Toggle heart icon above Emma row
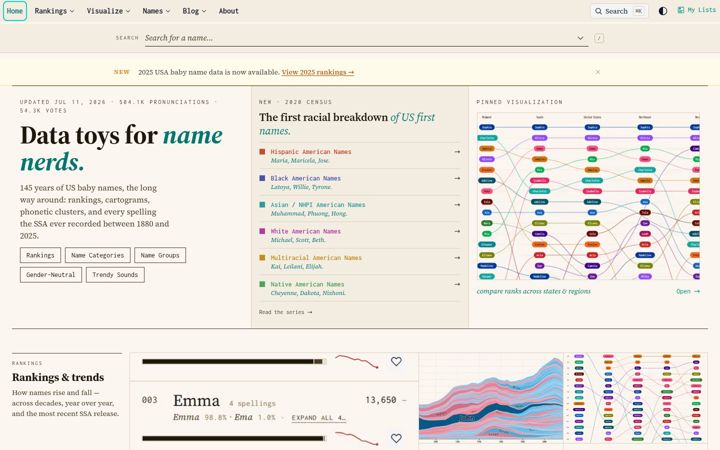The height and width of the screenshot is (450, 720). 396,362
